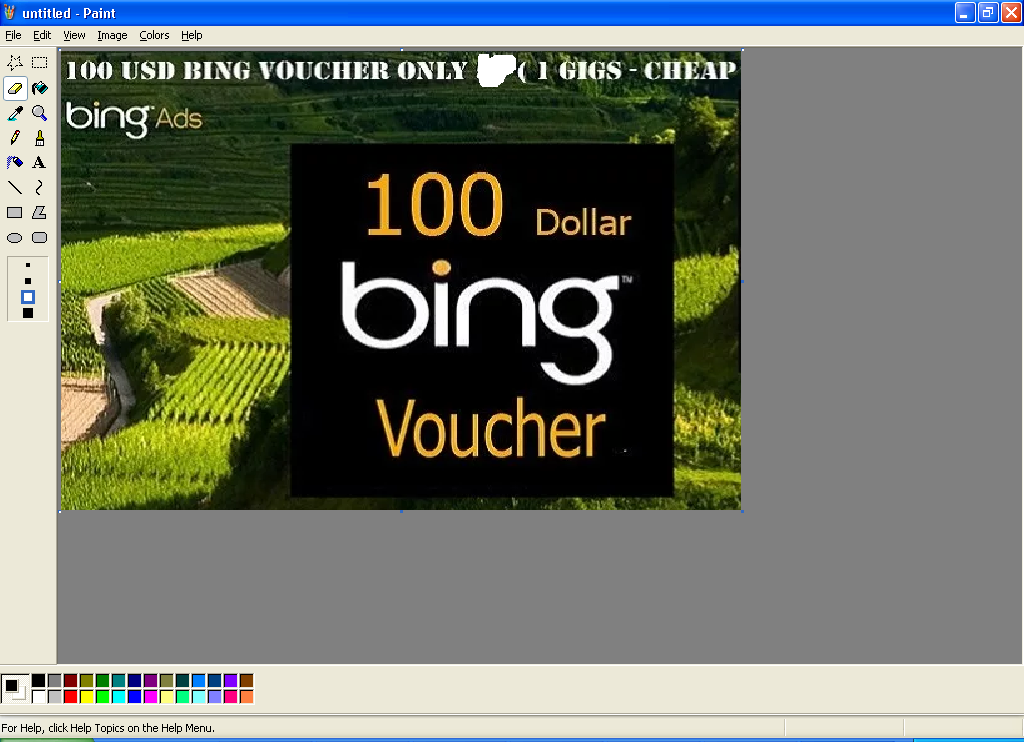
Task: Select the Magnifier tool
Action: click(x=40, y=113)
